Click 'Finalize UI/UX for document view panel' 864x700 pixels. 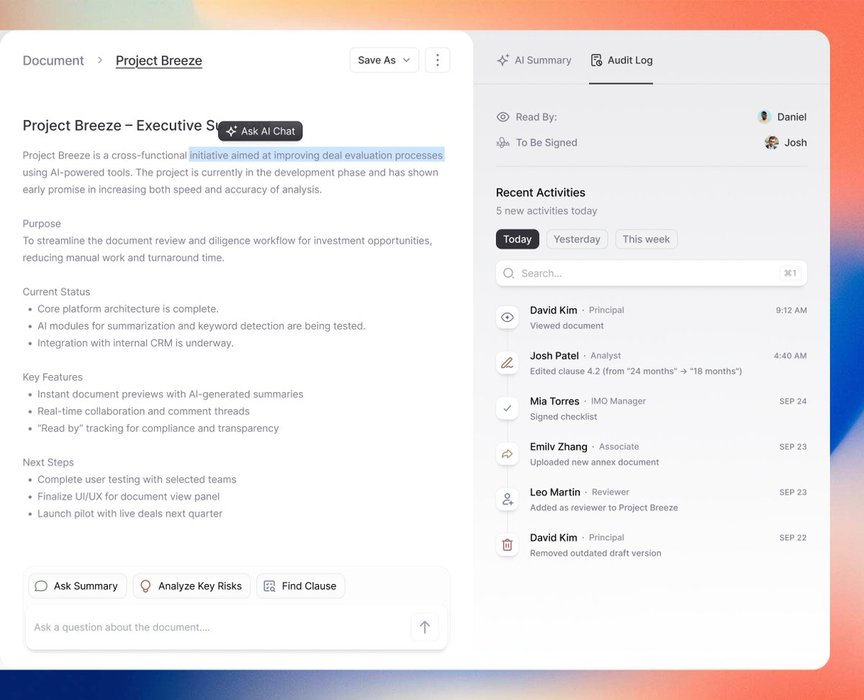(128, 497)
